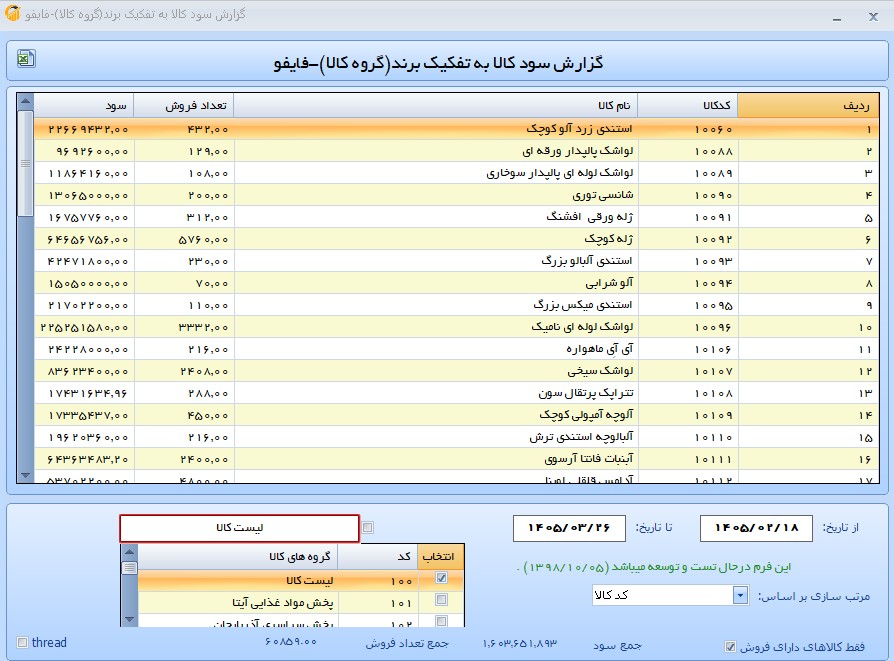Viewport: 894px width, 661px height.
Task: Toggle the thread checkbox
Action: point(22,643)
